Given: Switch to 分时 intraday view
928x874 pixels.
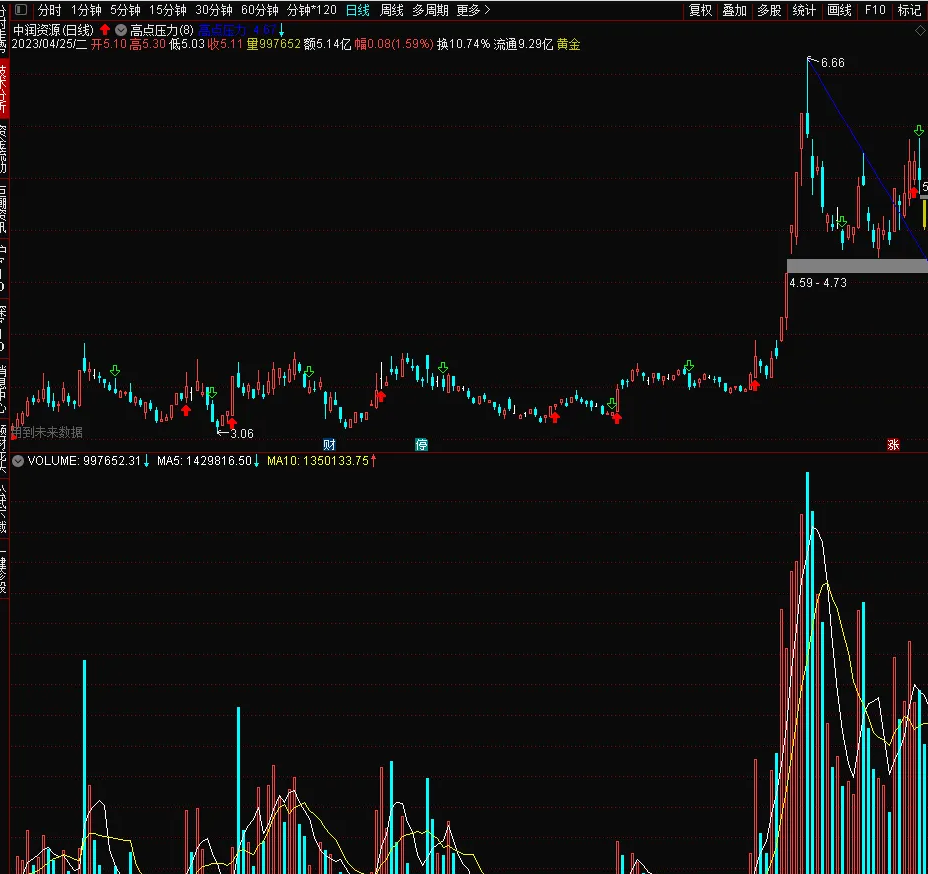Looking at the screenshot, I should (50, 10).
